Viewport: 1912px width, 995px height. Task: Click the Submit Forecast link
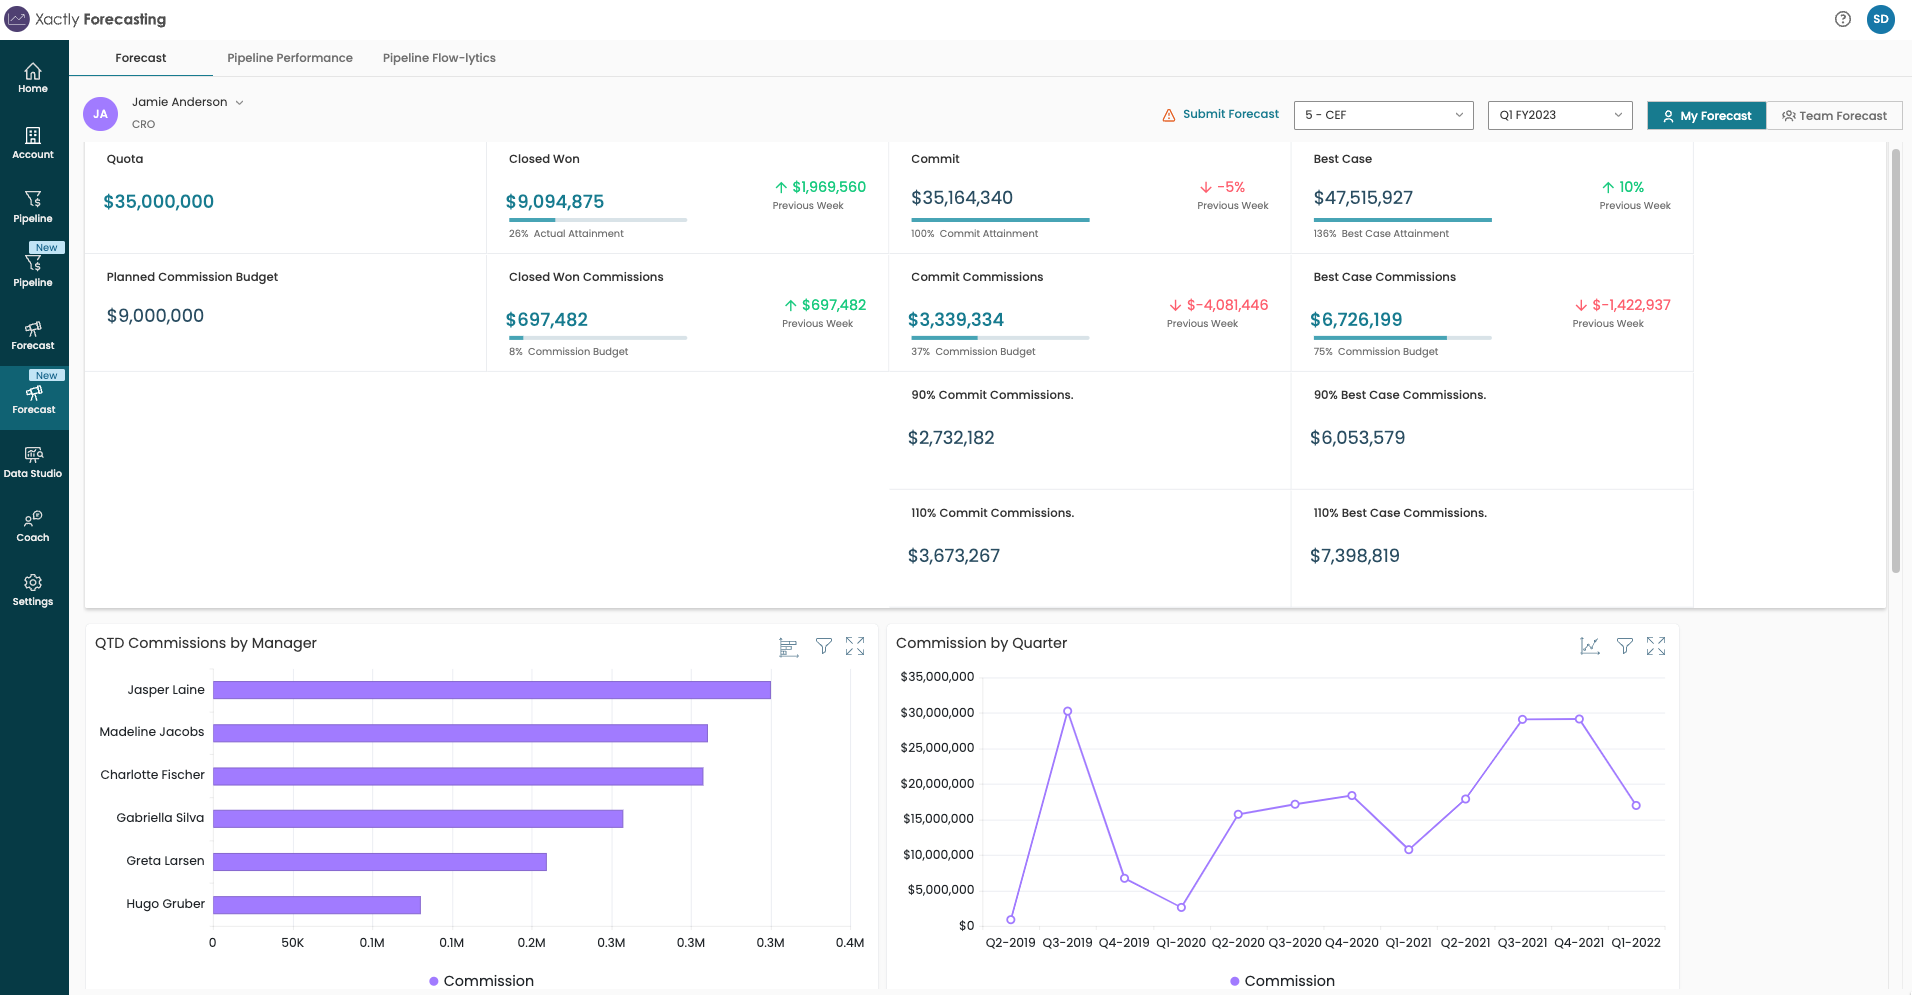pyautogui.click(x=1231, y=114)
